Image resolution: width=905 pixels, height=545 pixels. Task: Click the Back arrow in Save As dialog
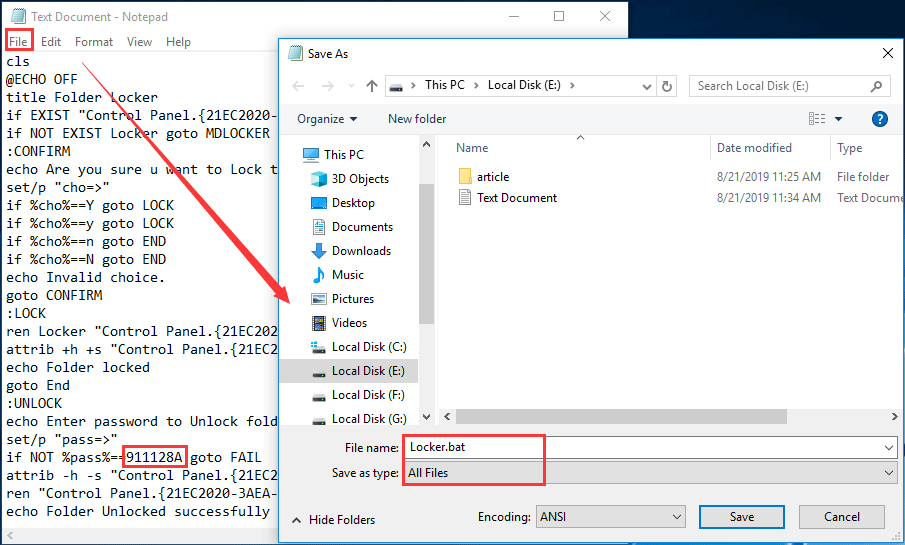coord(298,86)
